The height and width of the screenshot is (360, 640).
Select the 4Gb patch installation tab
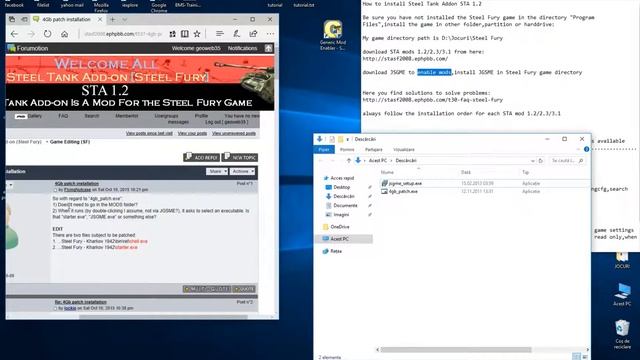[68, 19]
